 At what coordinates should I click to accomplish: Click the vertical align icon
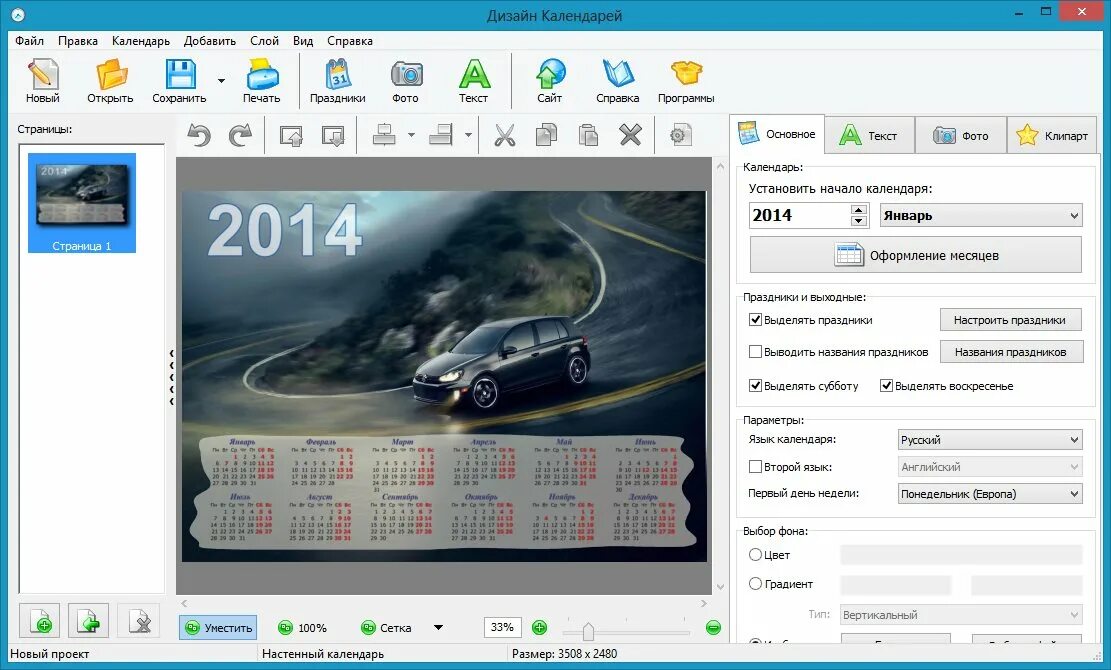pyautogui.click(x=441, y=135)
